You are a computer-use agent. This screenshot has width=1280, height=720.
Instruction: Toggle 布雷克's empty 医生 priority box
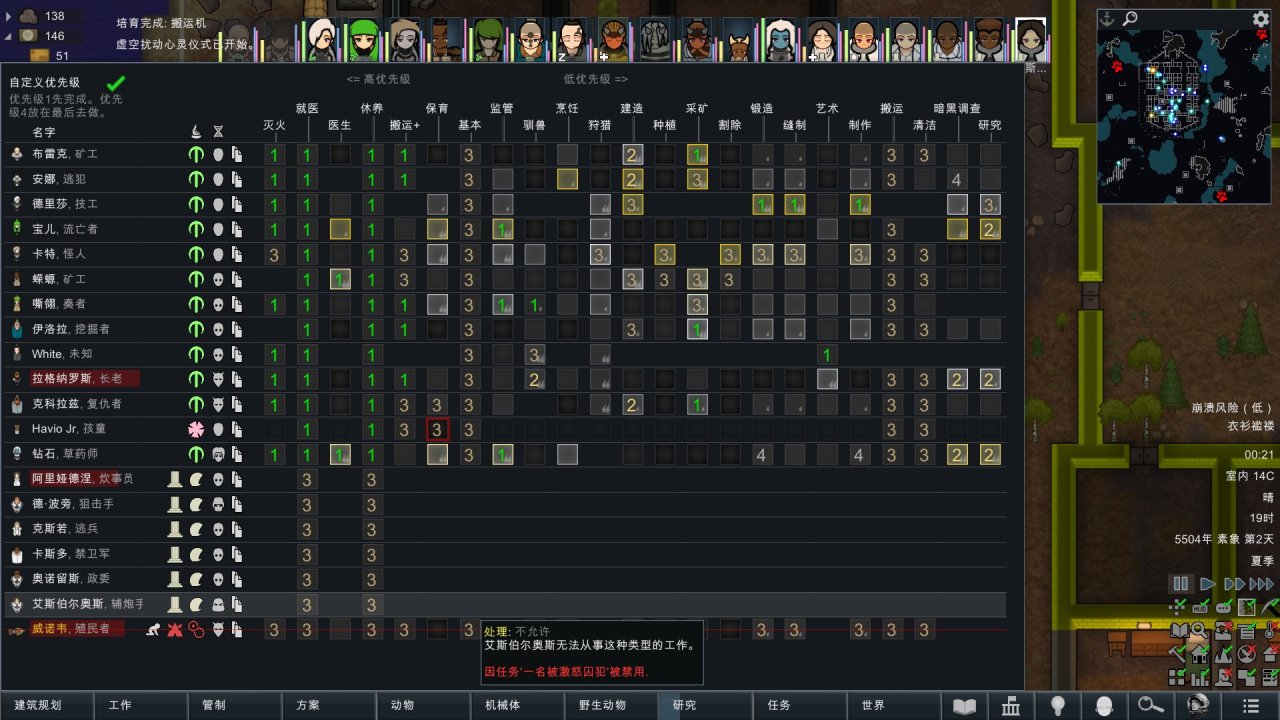click(x=340, y=155)
